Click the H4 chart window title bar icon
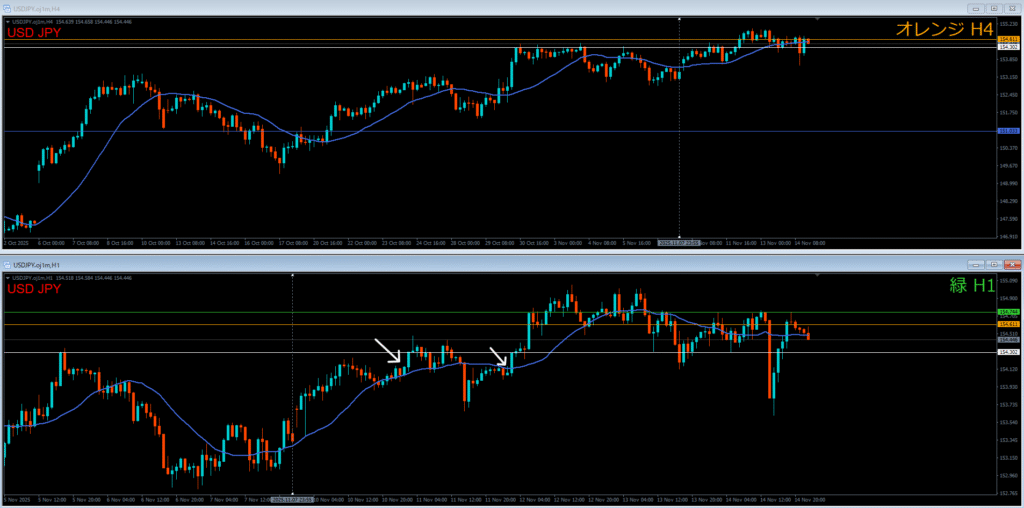The width and height of the screenshot is (1024, 508). coord(8,8)
